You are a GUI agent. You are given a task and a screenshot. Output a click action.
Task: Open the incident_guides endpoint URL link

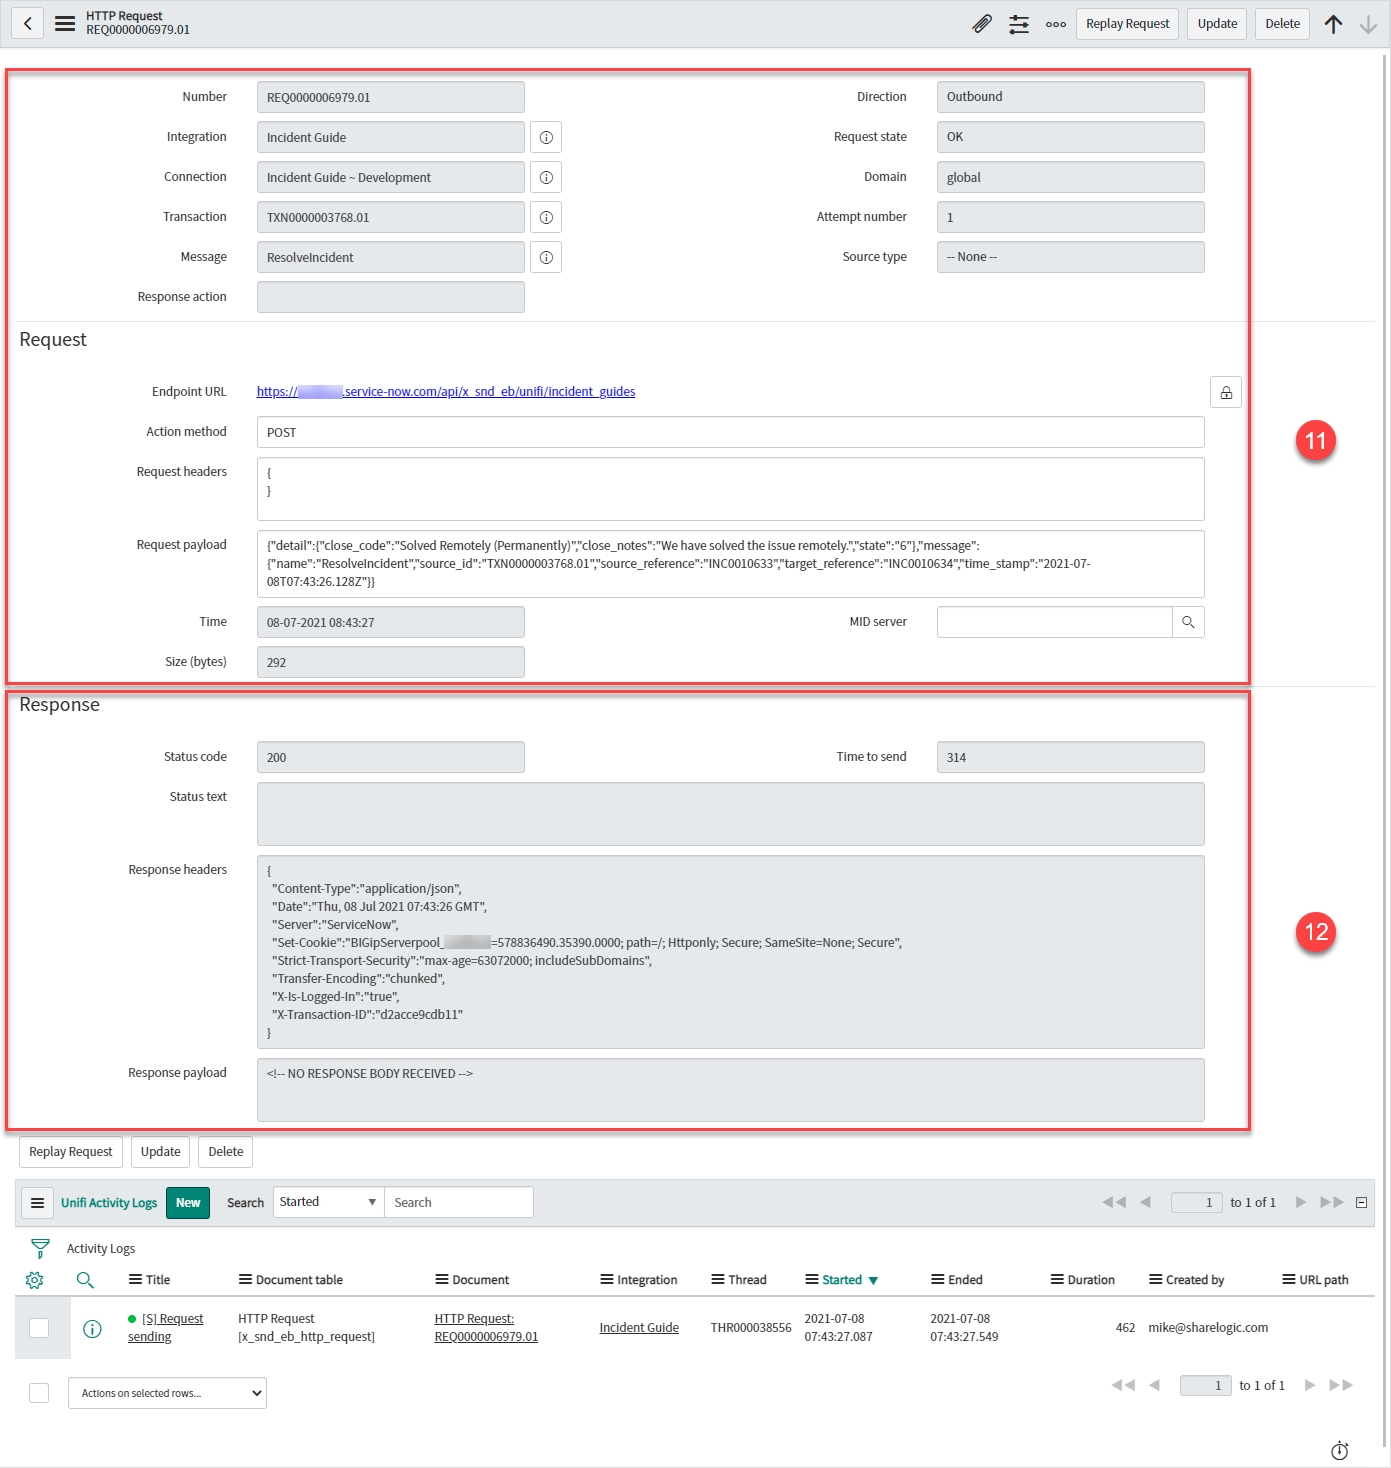(446, 392)
